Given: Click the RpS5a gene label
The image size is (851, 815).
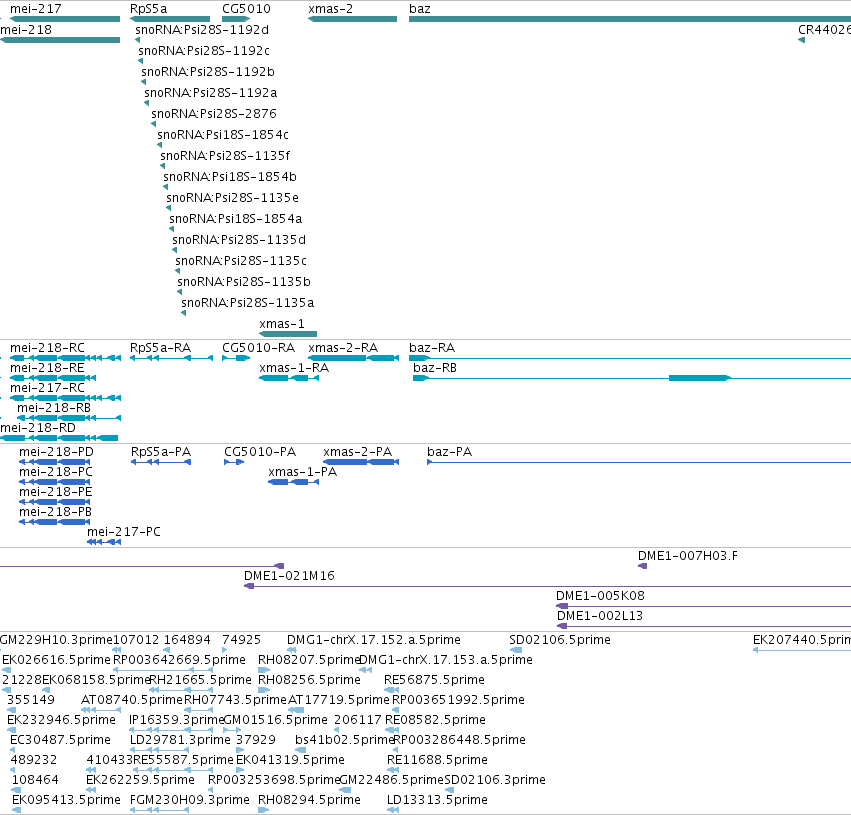Looking at the screenshot, I should pos(149,9).
